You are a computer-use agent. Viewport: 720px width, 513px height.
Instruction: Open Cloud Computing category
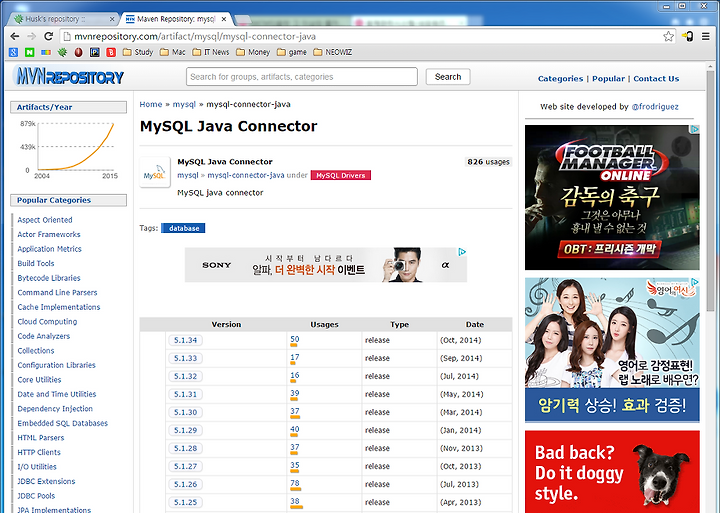[x=47, y=321]
